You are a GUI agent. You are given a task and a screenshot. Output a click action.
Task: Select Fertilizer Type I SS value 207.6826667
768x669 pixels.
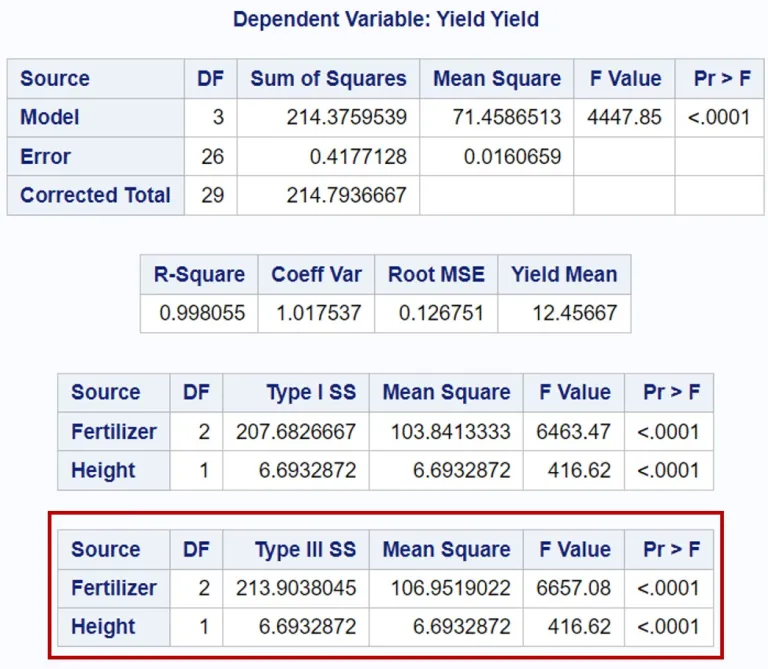[296, 432]
